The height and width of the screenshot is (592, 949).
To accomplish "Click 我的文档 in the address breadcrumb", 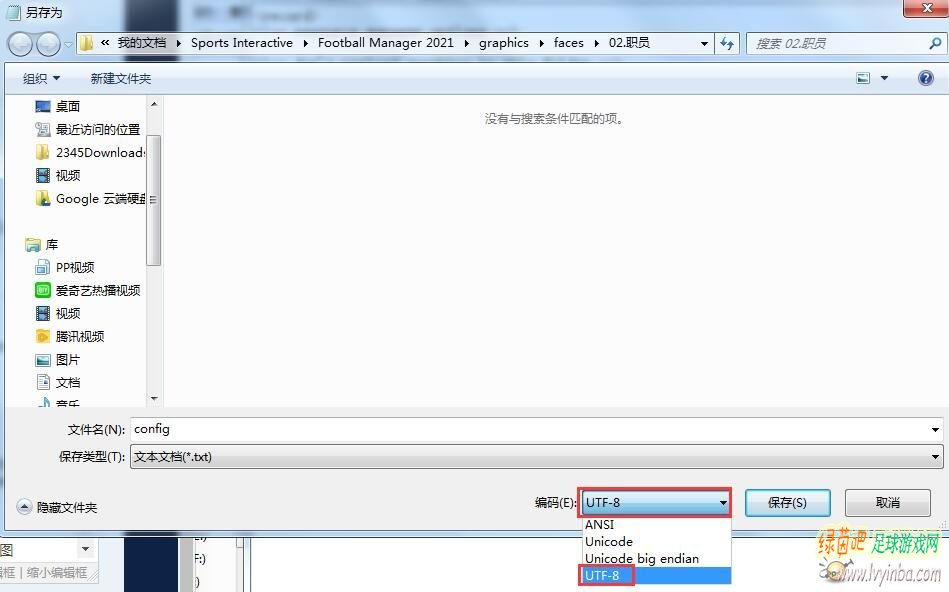I will (x=142, y=43).
